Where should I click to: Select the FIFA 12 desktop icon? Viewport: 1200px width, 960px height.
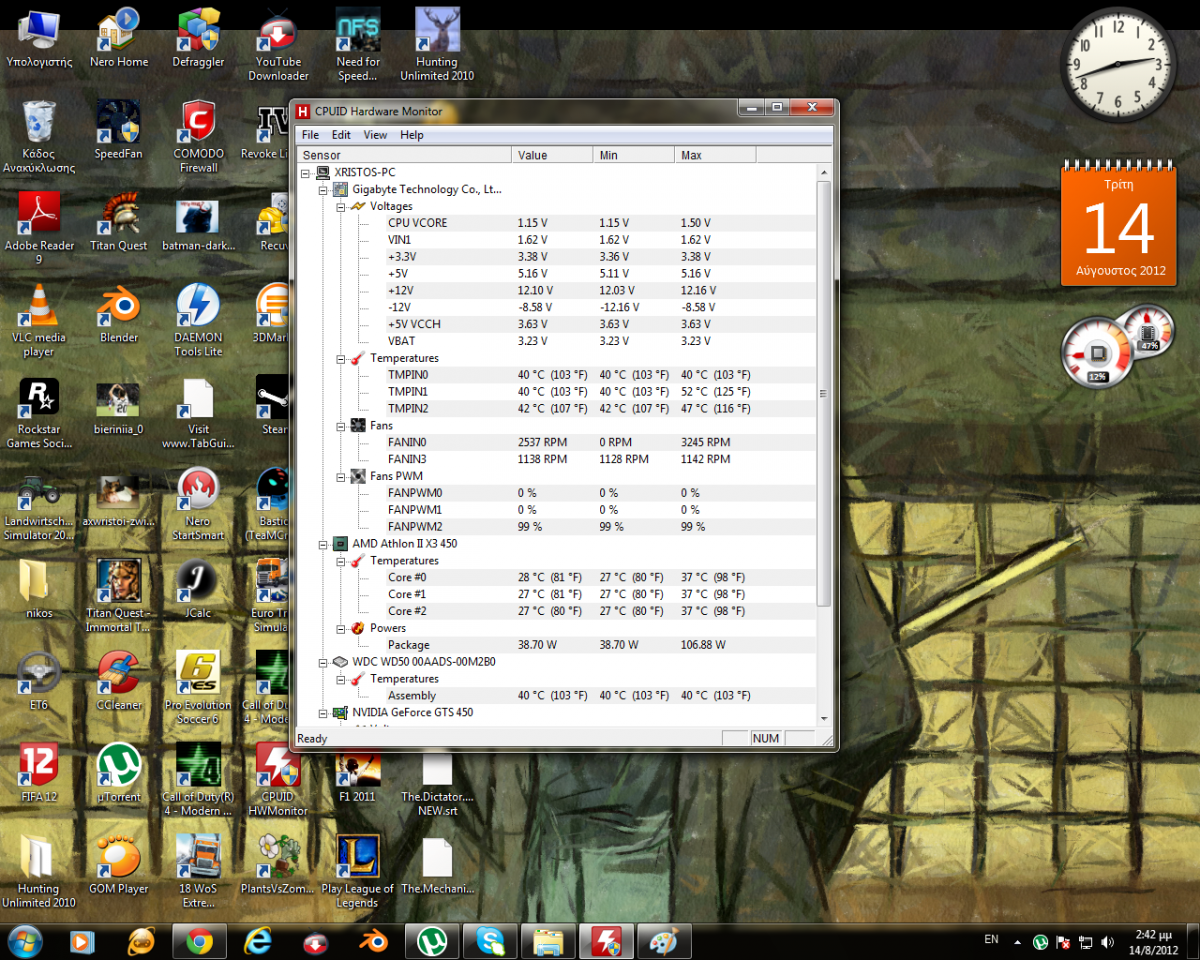click(39, 774)
